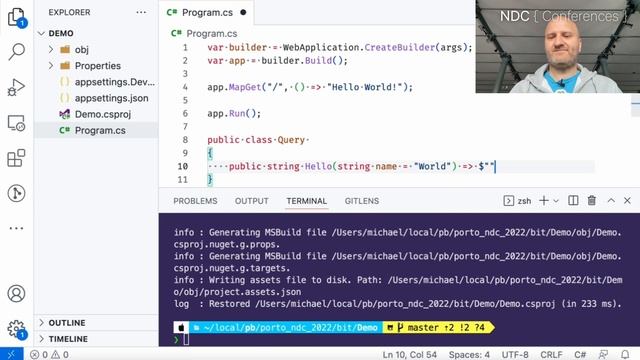Close the terminal panel
The height and width of the screenshot is (360, 640).
pyautogui.click(x=627, y=200)
